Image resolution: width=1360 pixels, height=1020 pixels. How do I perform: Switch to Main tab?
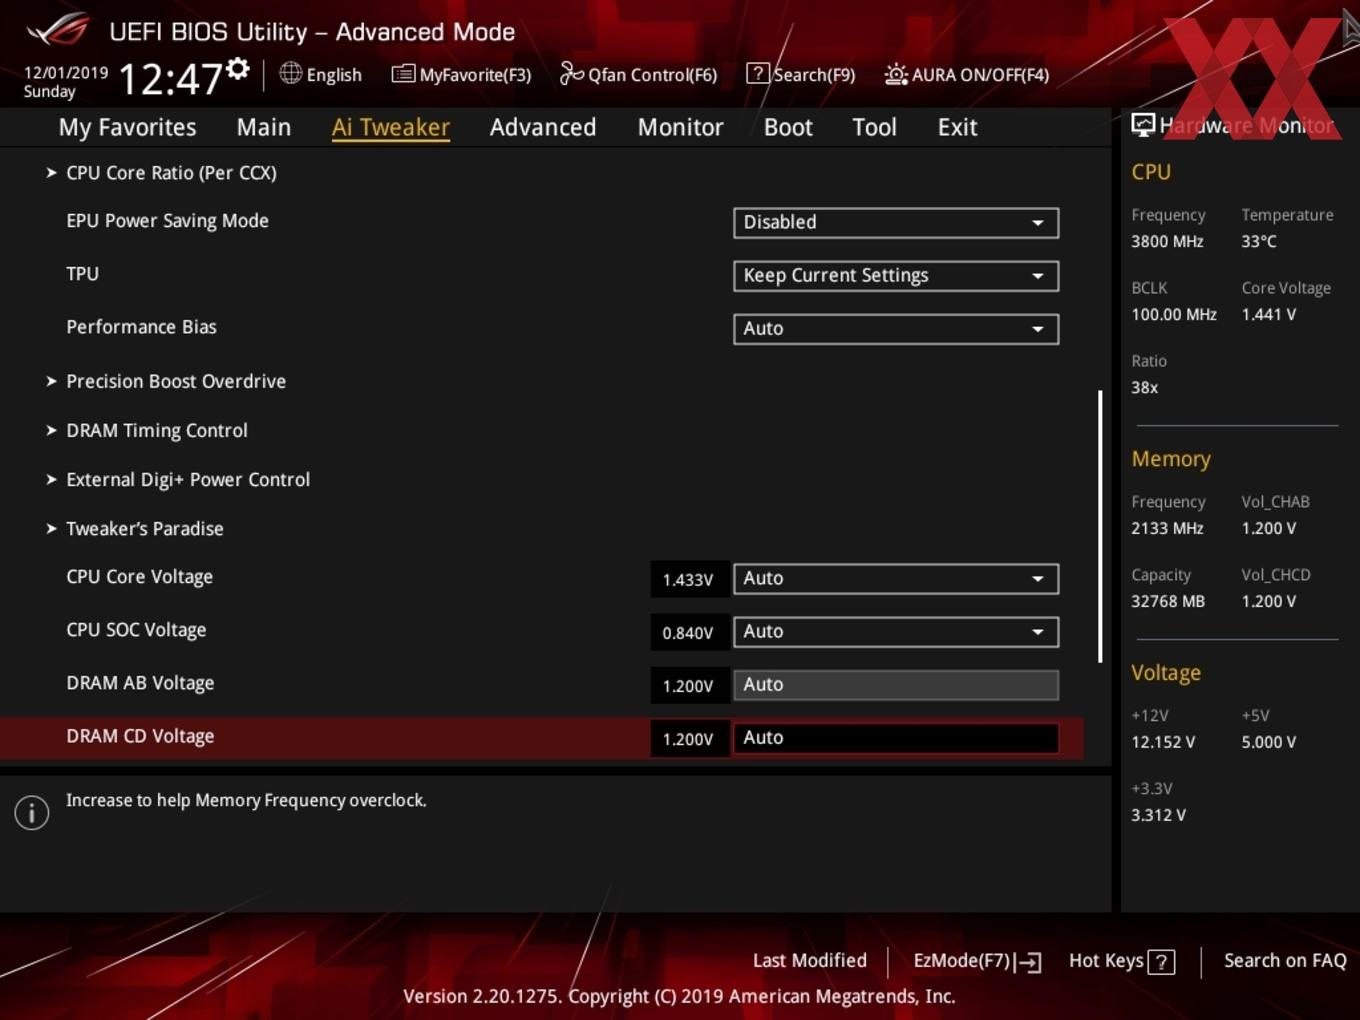coord(264,127)
